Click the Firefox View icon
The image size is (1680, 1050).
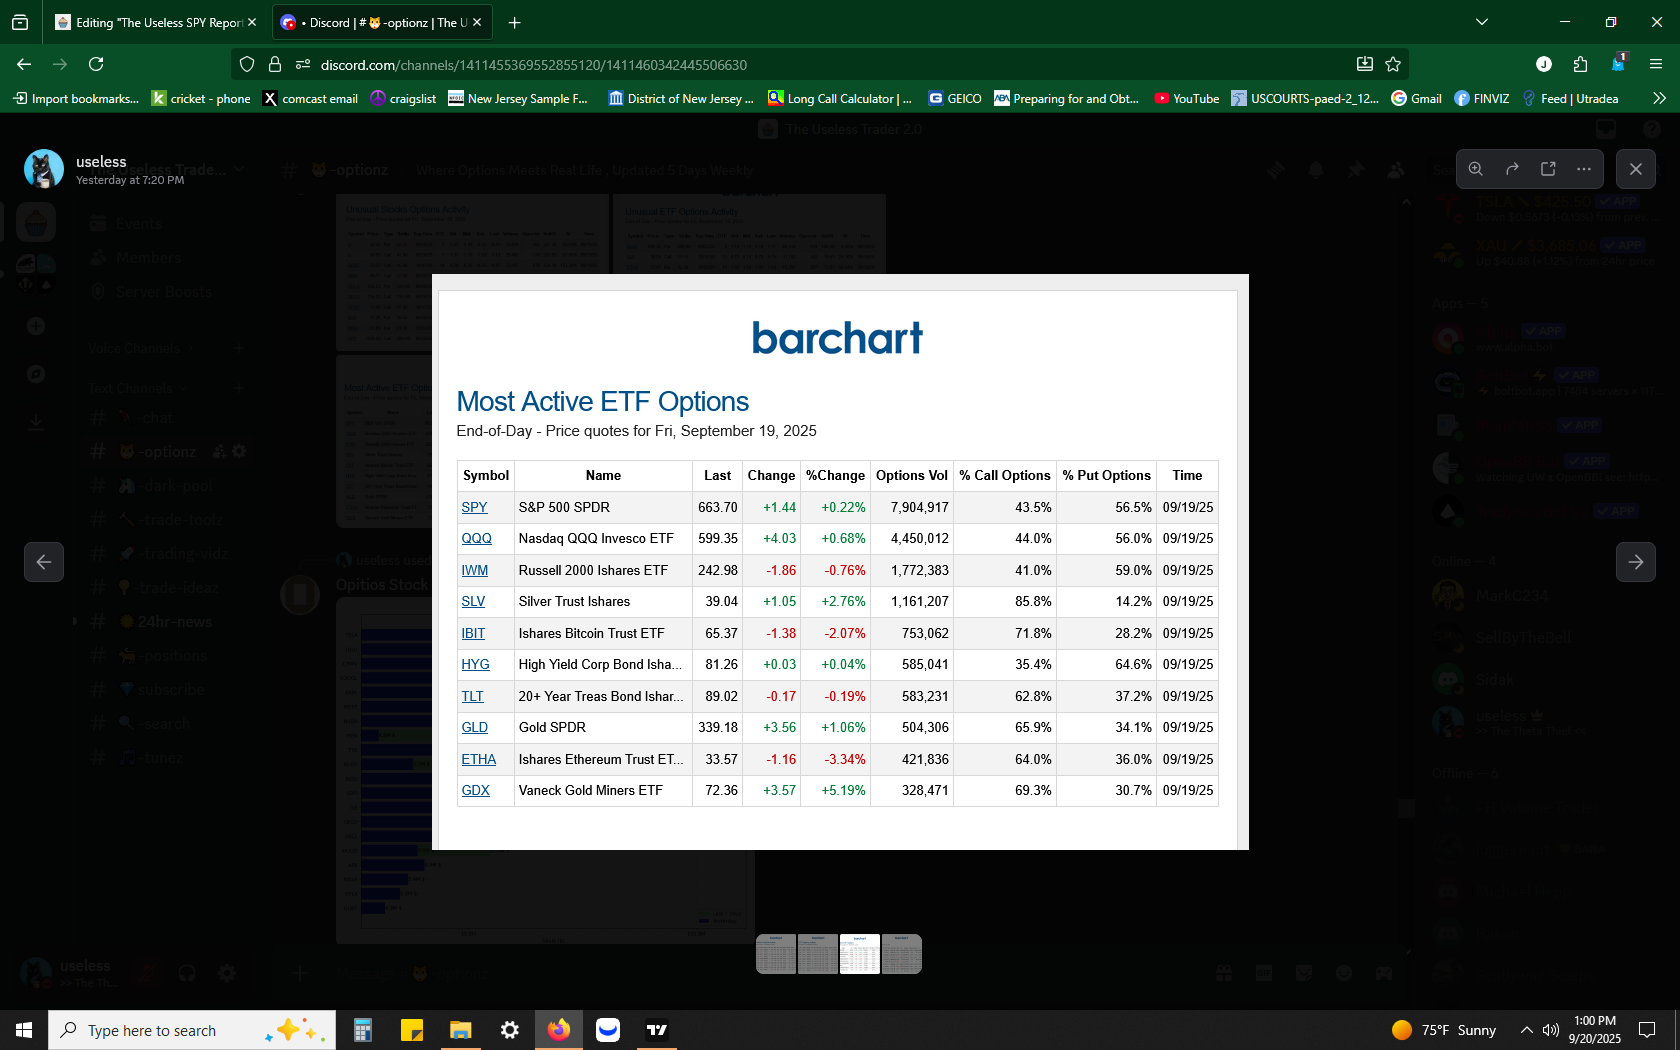[x=20, y=22]
